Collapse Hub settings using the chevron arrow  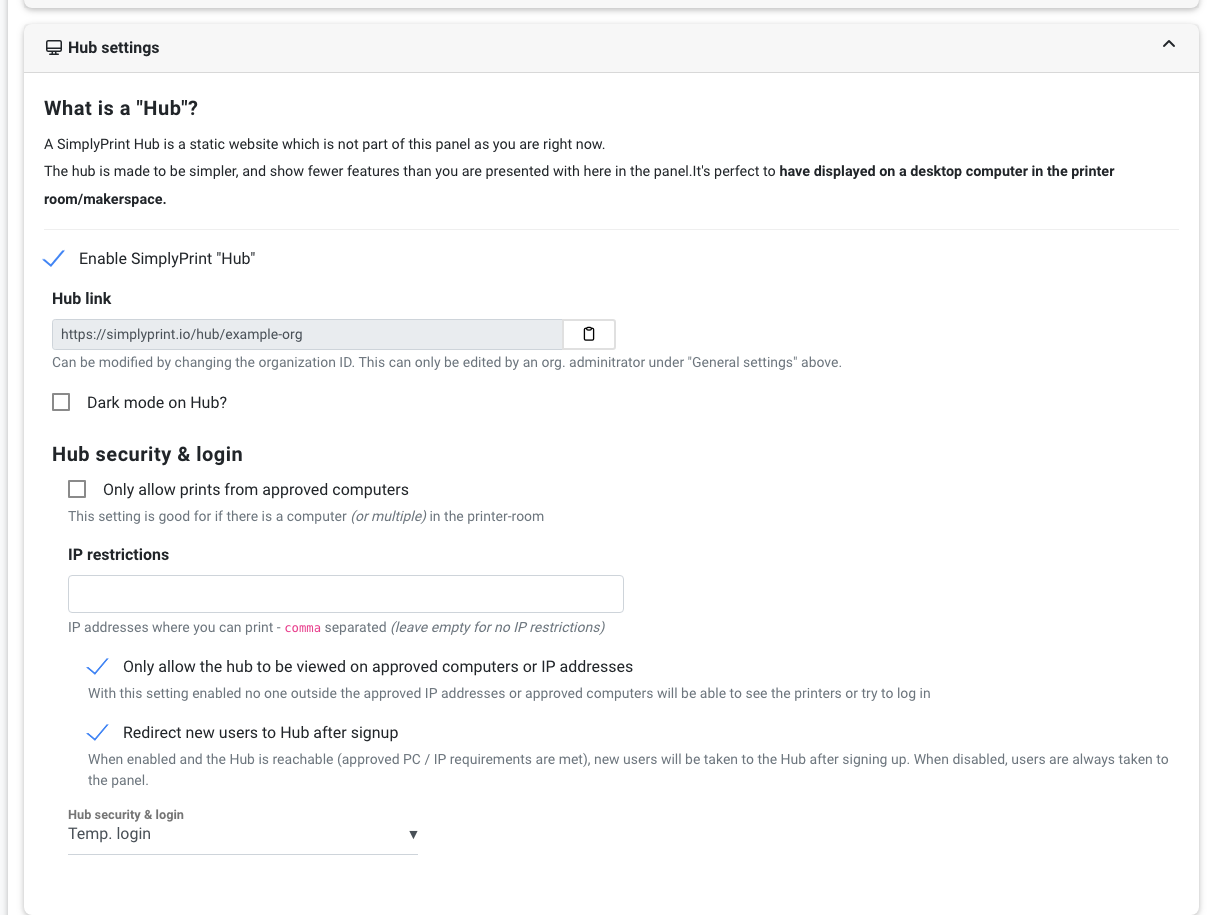tap(1168, 44)
